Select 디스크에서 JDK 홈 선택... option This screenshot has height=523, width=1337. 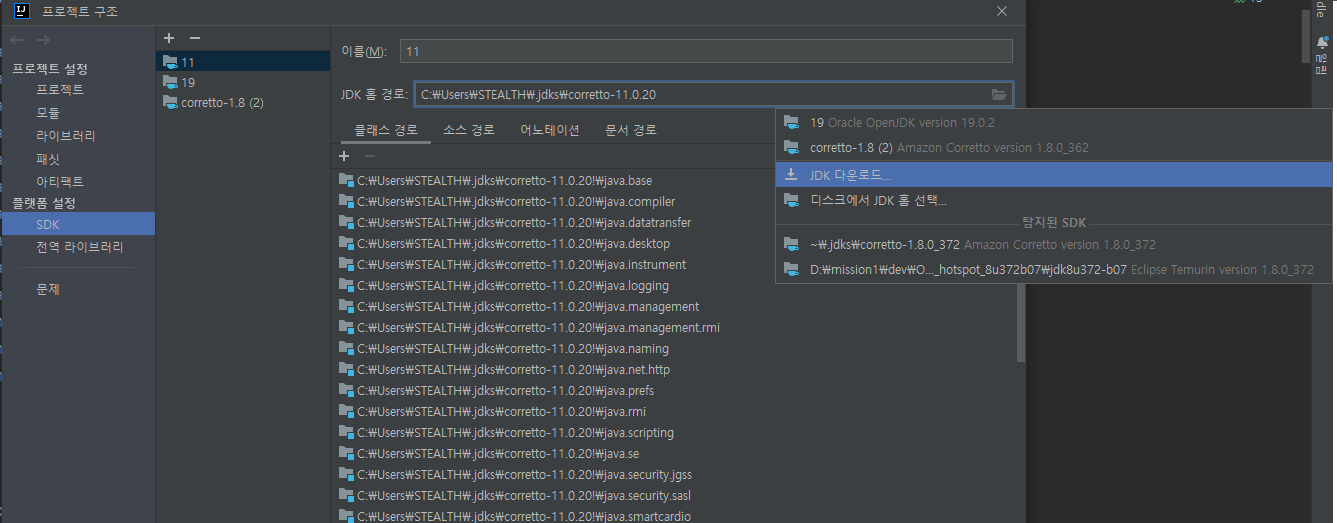click(x=1054, y=200)
